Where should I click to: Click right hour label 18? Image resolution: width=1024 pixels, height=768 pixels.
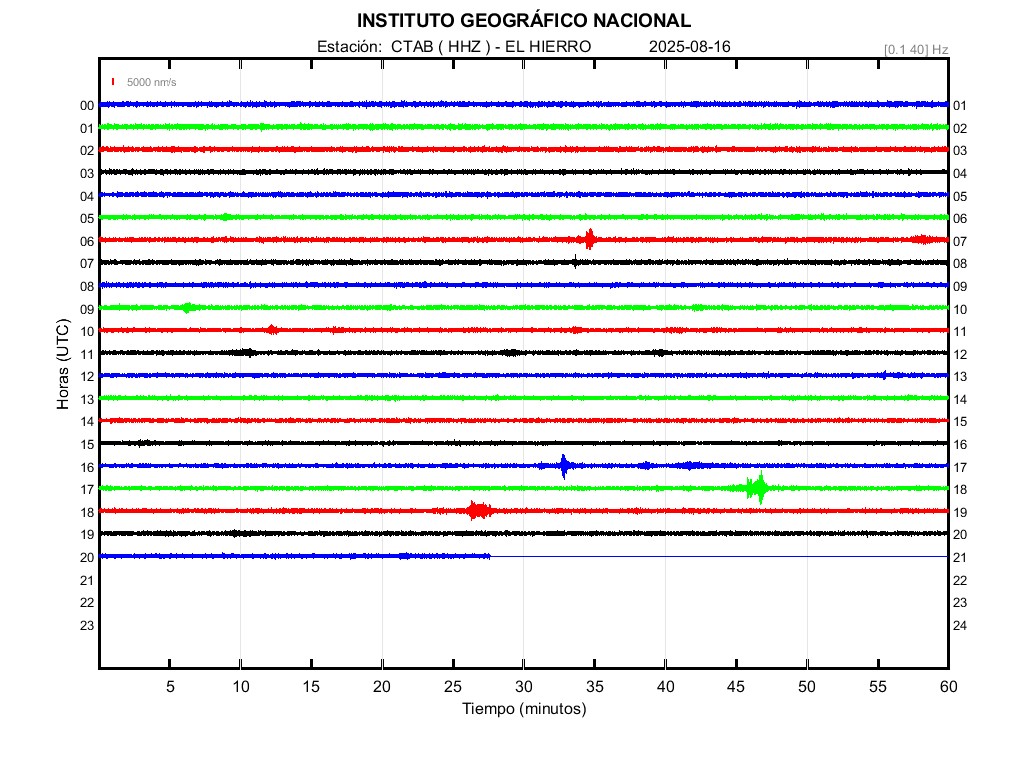point(960,490)
